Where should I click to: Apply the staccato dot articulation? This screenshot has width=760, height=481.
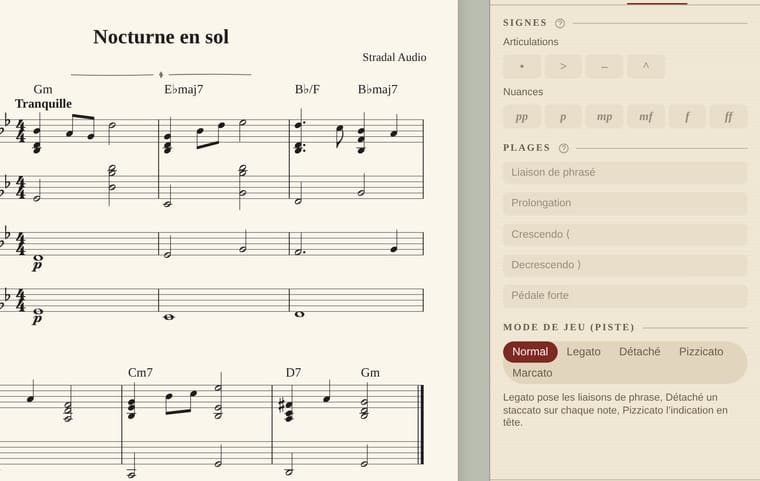coord(522,66)
